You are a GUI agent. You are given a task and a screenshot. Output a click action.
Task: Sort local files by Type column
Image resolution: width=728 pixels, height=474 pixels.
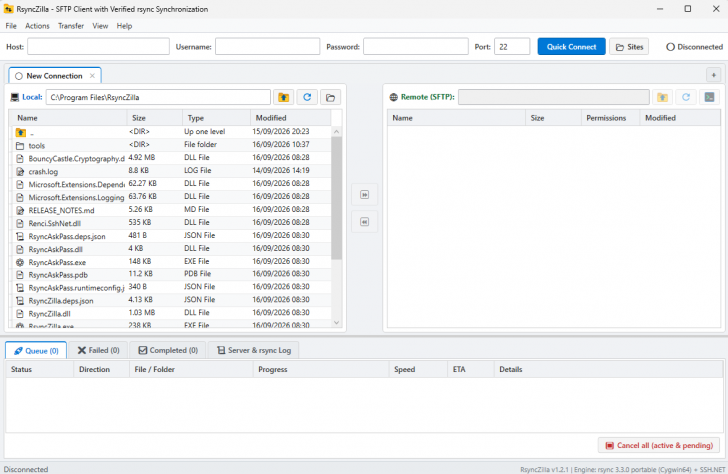(216, 118)
